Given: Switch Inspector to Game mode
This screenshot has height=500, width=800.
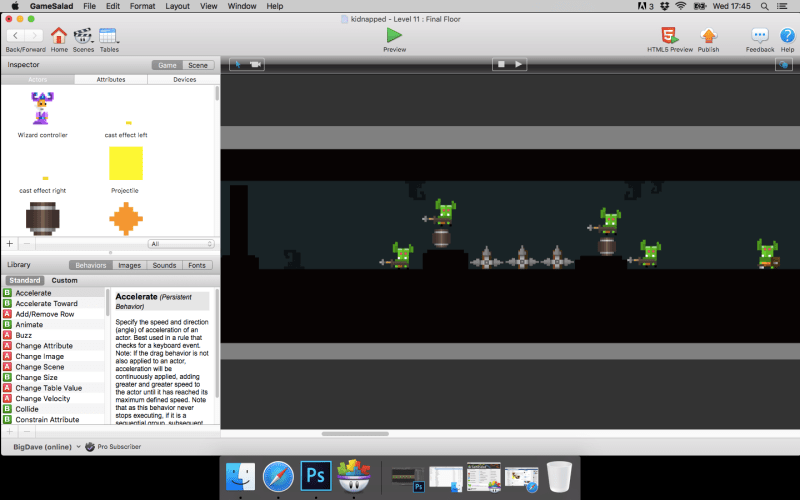Looking at the screenshot, I should (165, 65).
